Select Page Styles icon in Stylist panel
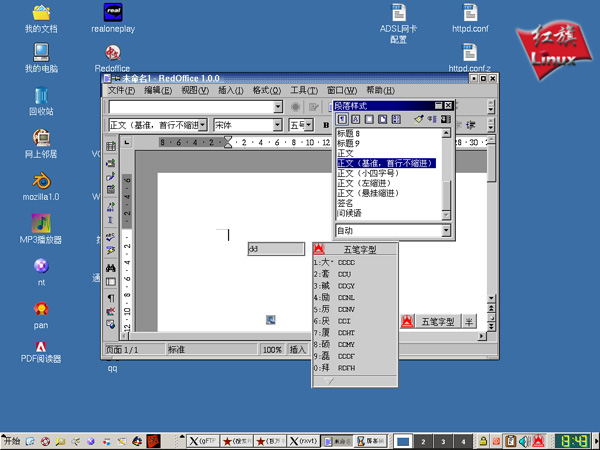This screenshot has width=600, height=450. [x=383, y=119]
